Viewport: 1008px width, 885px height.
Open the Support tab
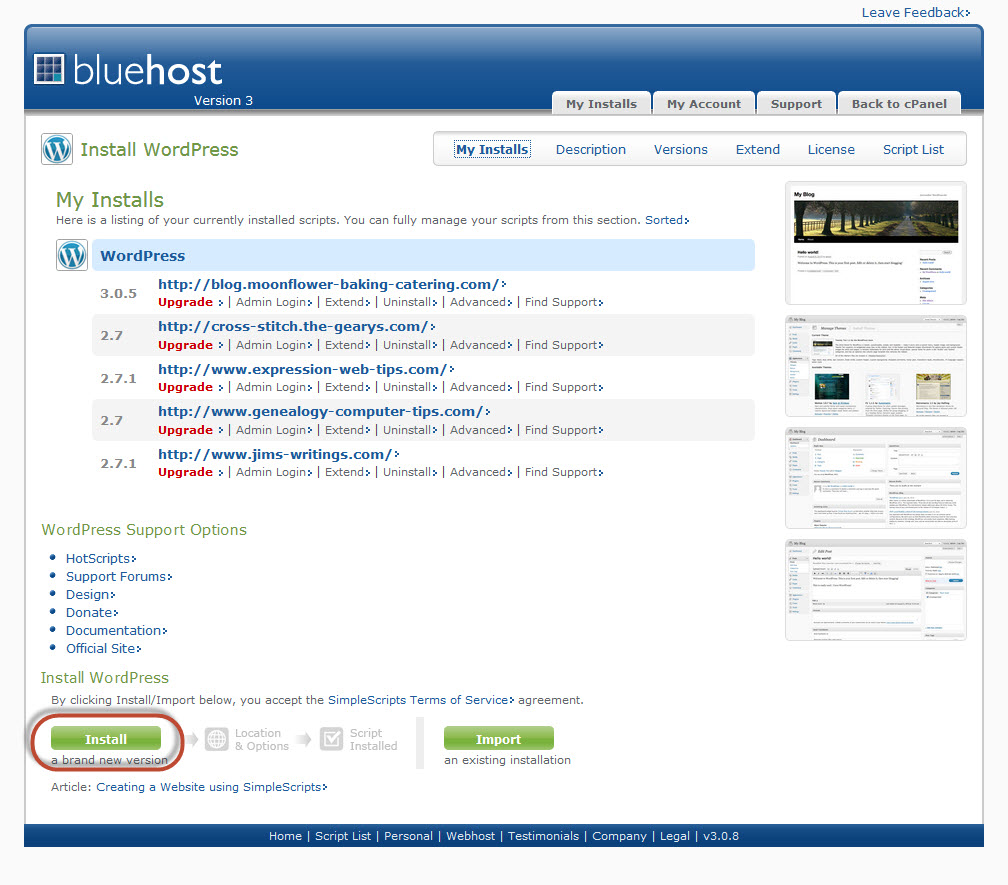pyautogui.click(x=796, y=103)
